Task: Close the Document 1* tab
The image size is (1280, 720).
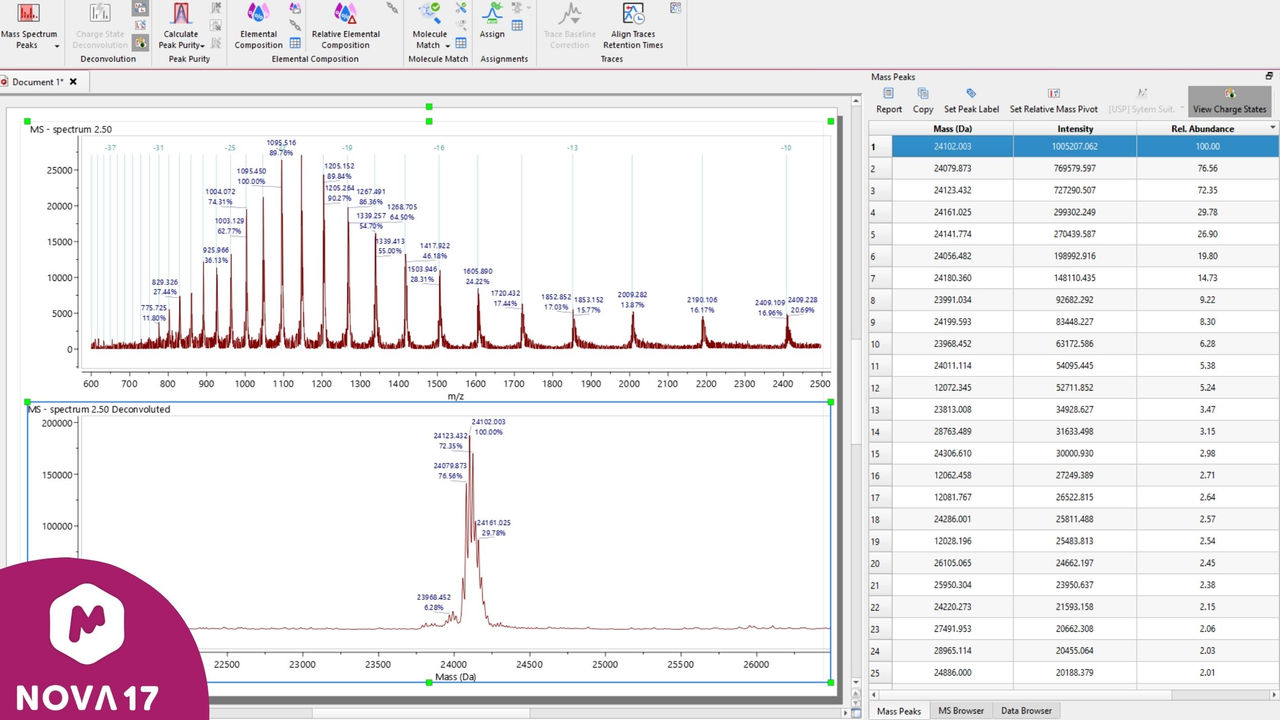Action: [x=73, y=82]
